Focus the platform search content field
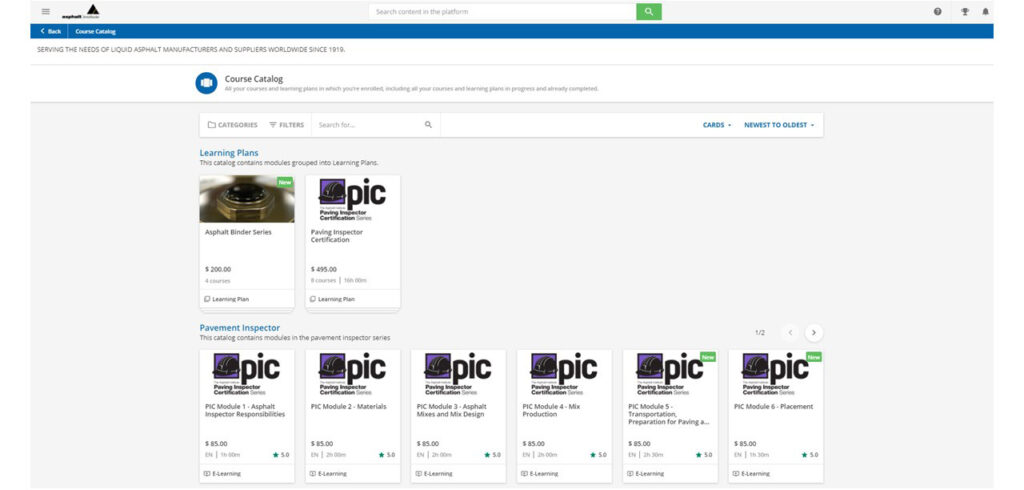Image resolution: width=1024 pixels, height=490 pixels. click(x=502, y=12)
